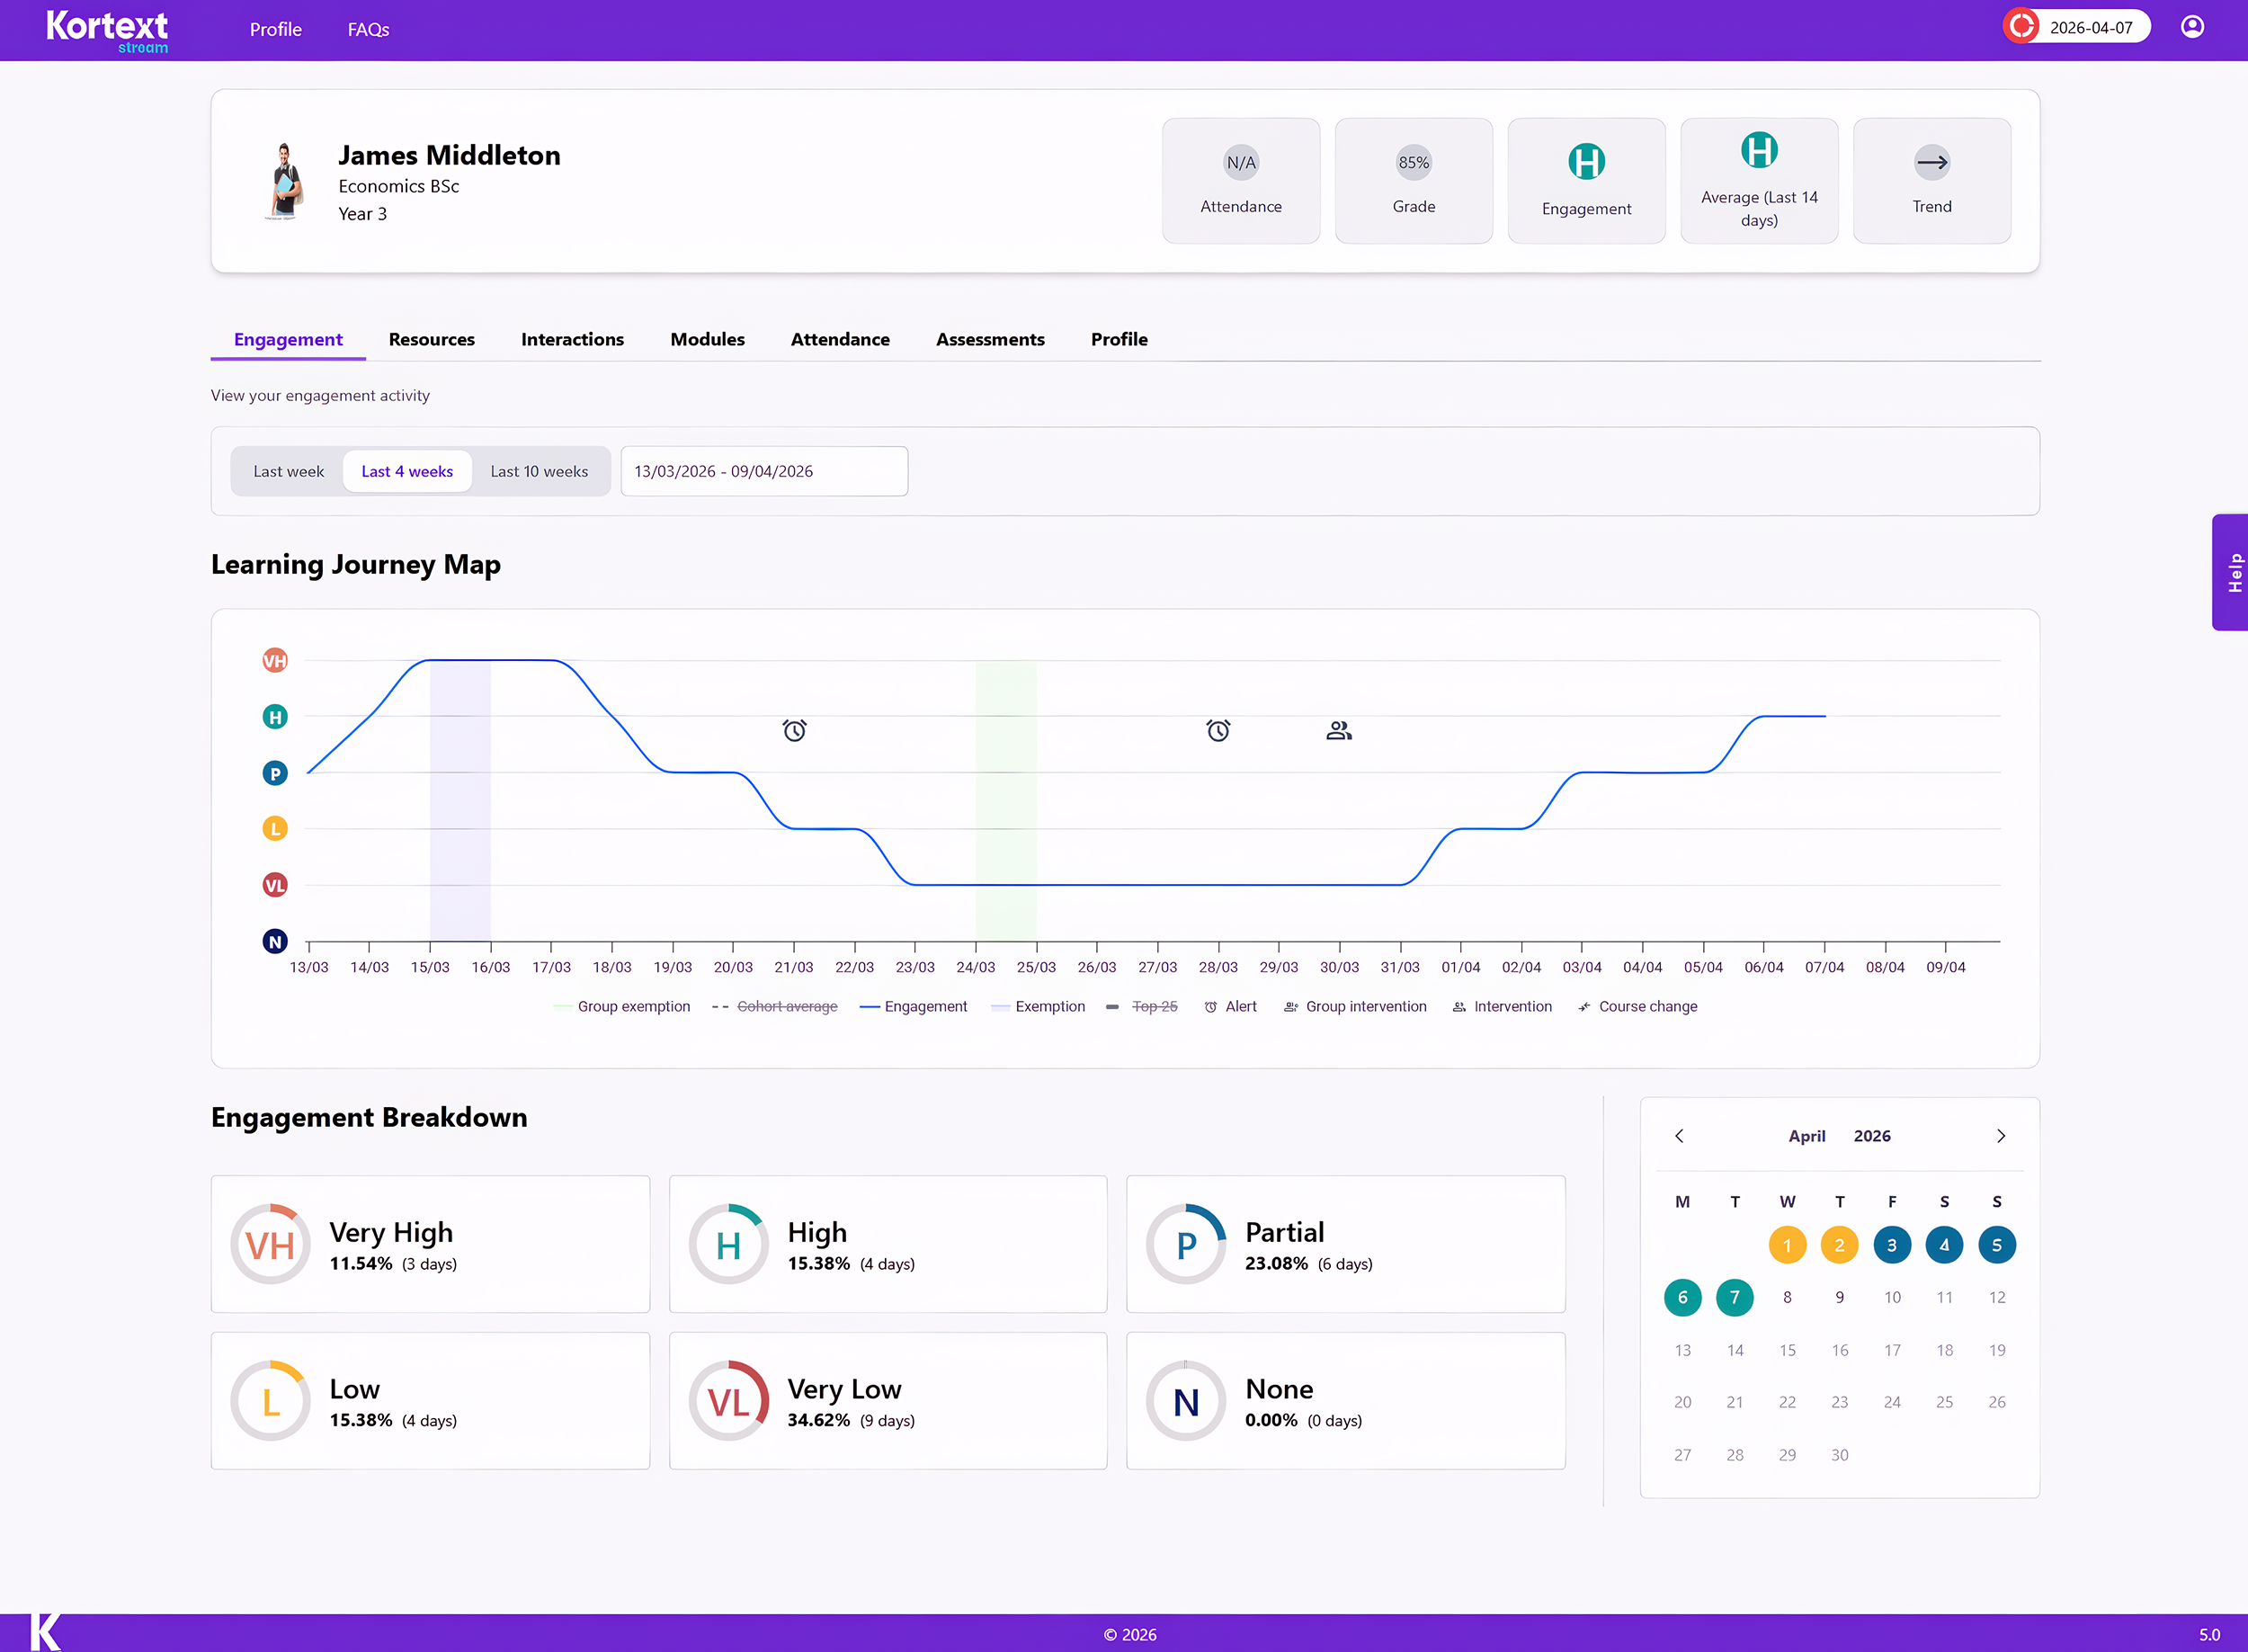Open the Assessments tab
Viewport: 2248px width, 1652px height.
point(989,340)
